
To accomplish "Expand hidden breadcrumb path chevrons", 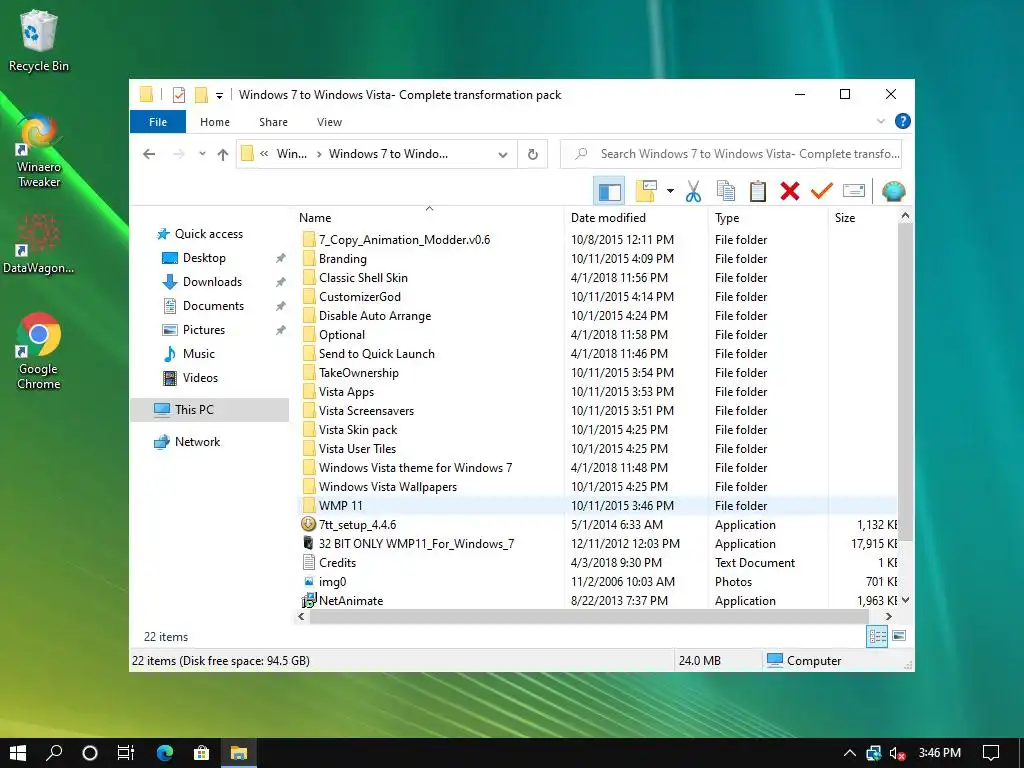I will tap(264, 154).
